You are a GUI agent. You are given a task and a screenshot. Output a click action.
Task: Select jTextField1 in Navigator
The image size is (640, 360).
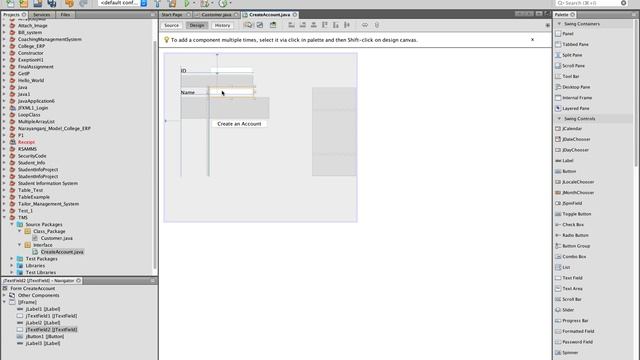(51, 316)
